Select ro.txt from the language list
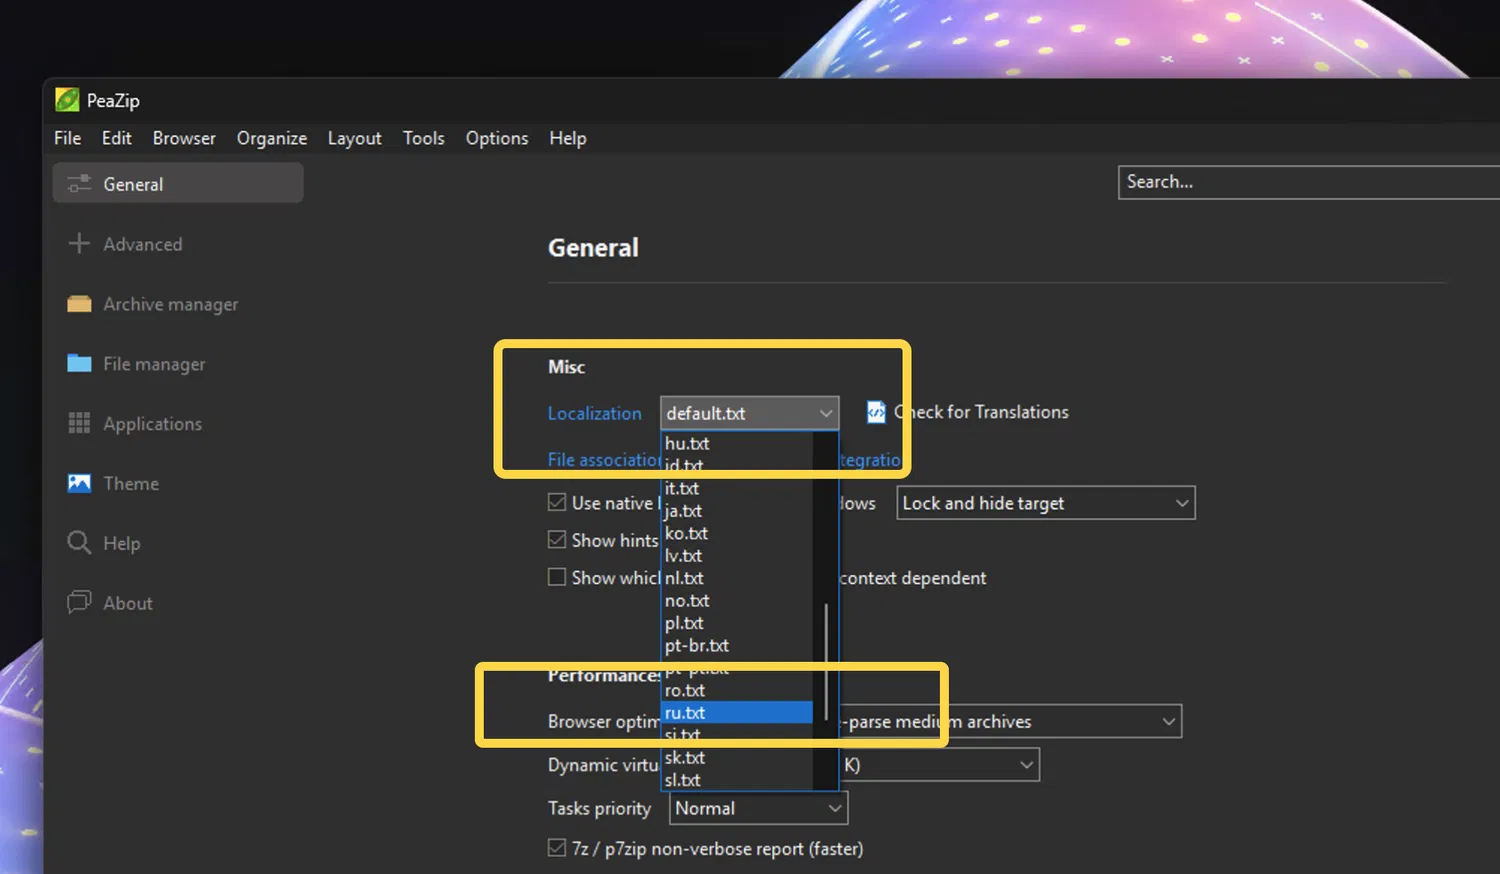The width and height of the screenshot is (1500, 874). 737,690
